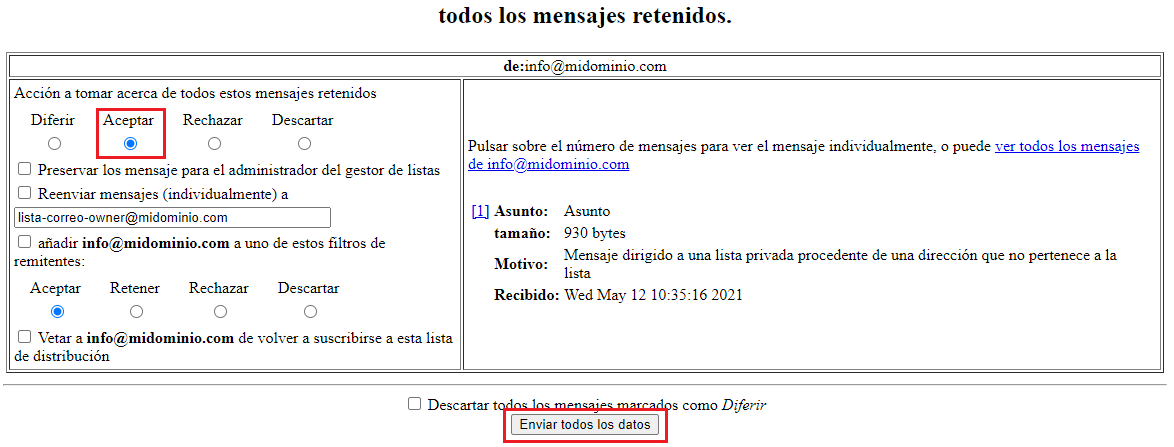
Task: Check Descartar todos los mensajes marcados Diferir
Action: (415, 405)
